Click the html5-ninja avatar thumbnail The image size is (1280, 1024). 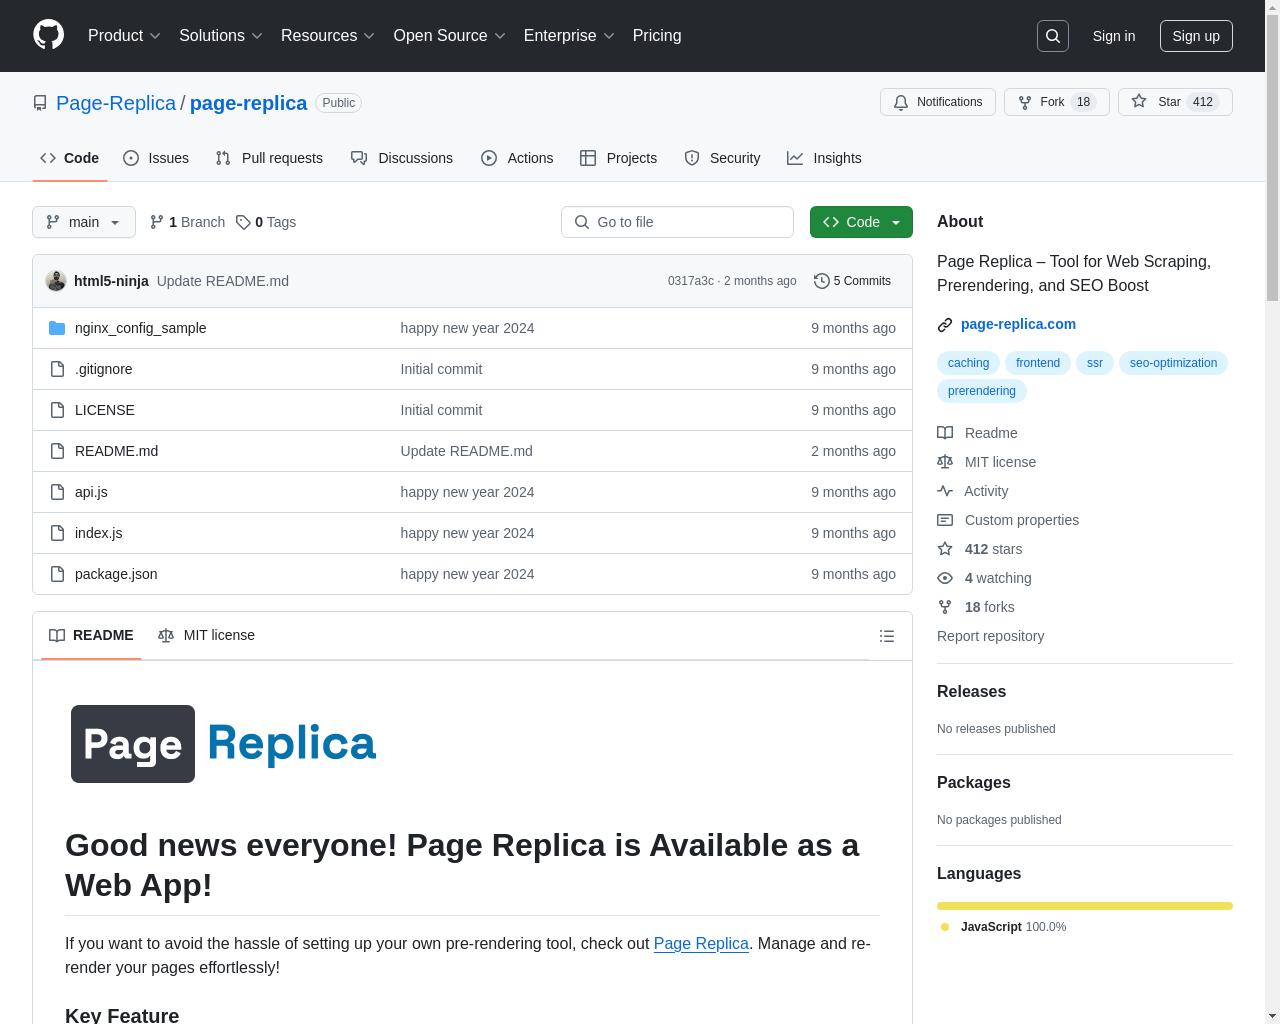tap(56, 281)
